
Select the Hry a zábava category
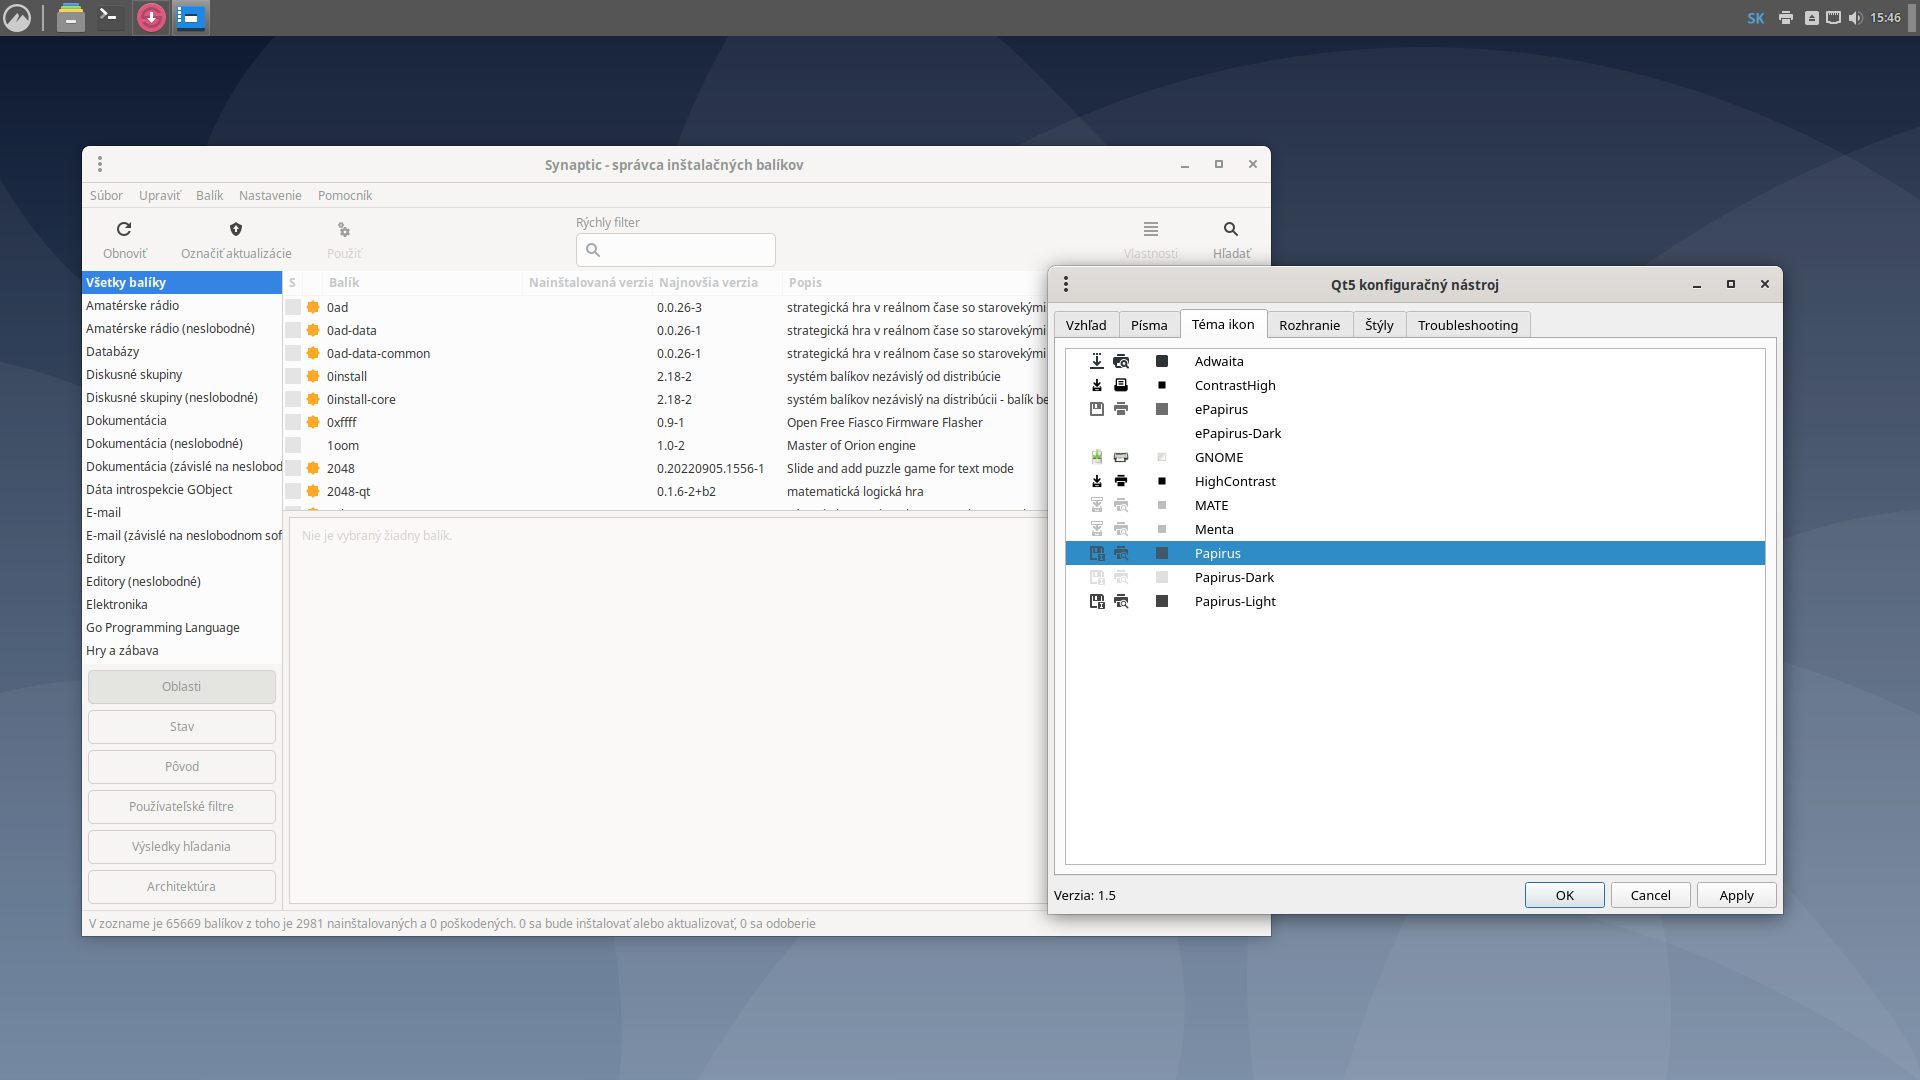[182, 651]
